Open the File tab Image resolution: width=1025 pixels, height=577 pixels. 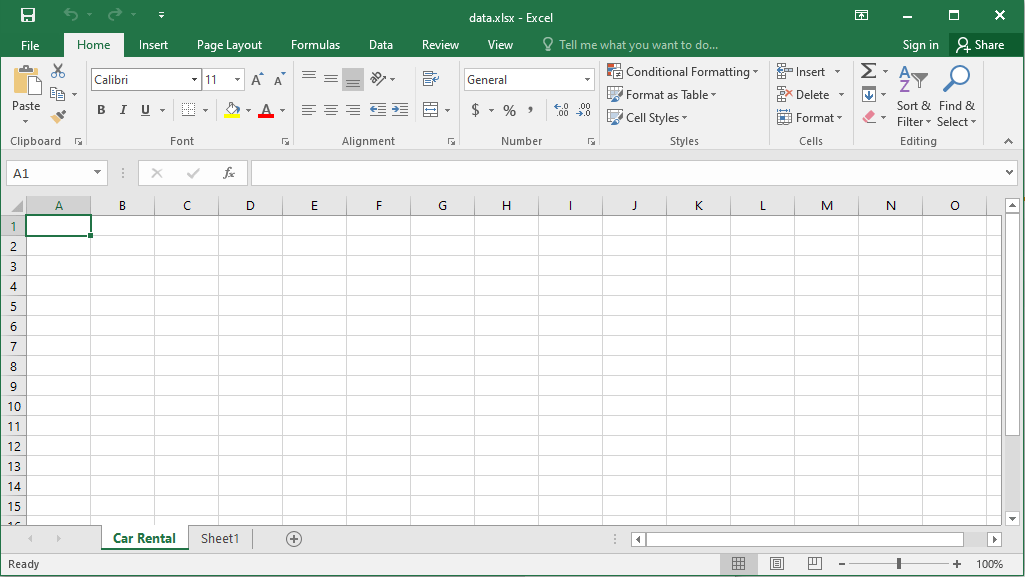(x=30, y=45)
